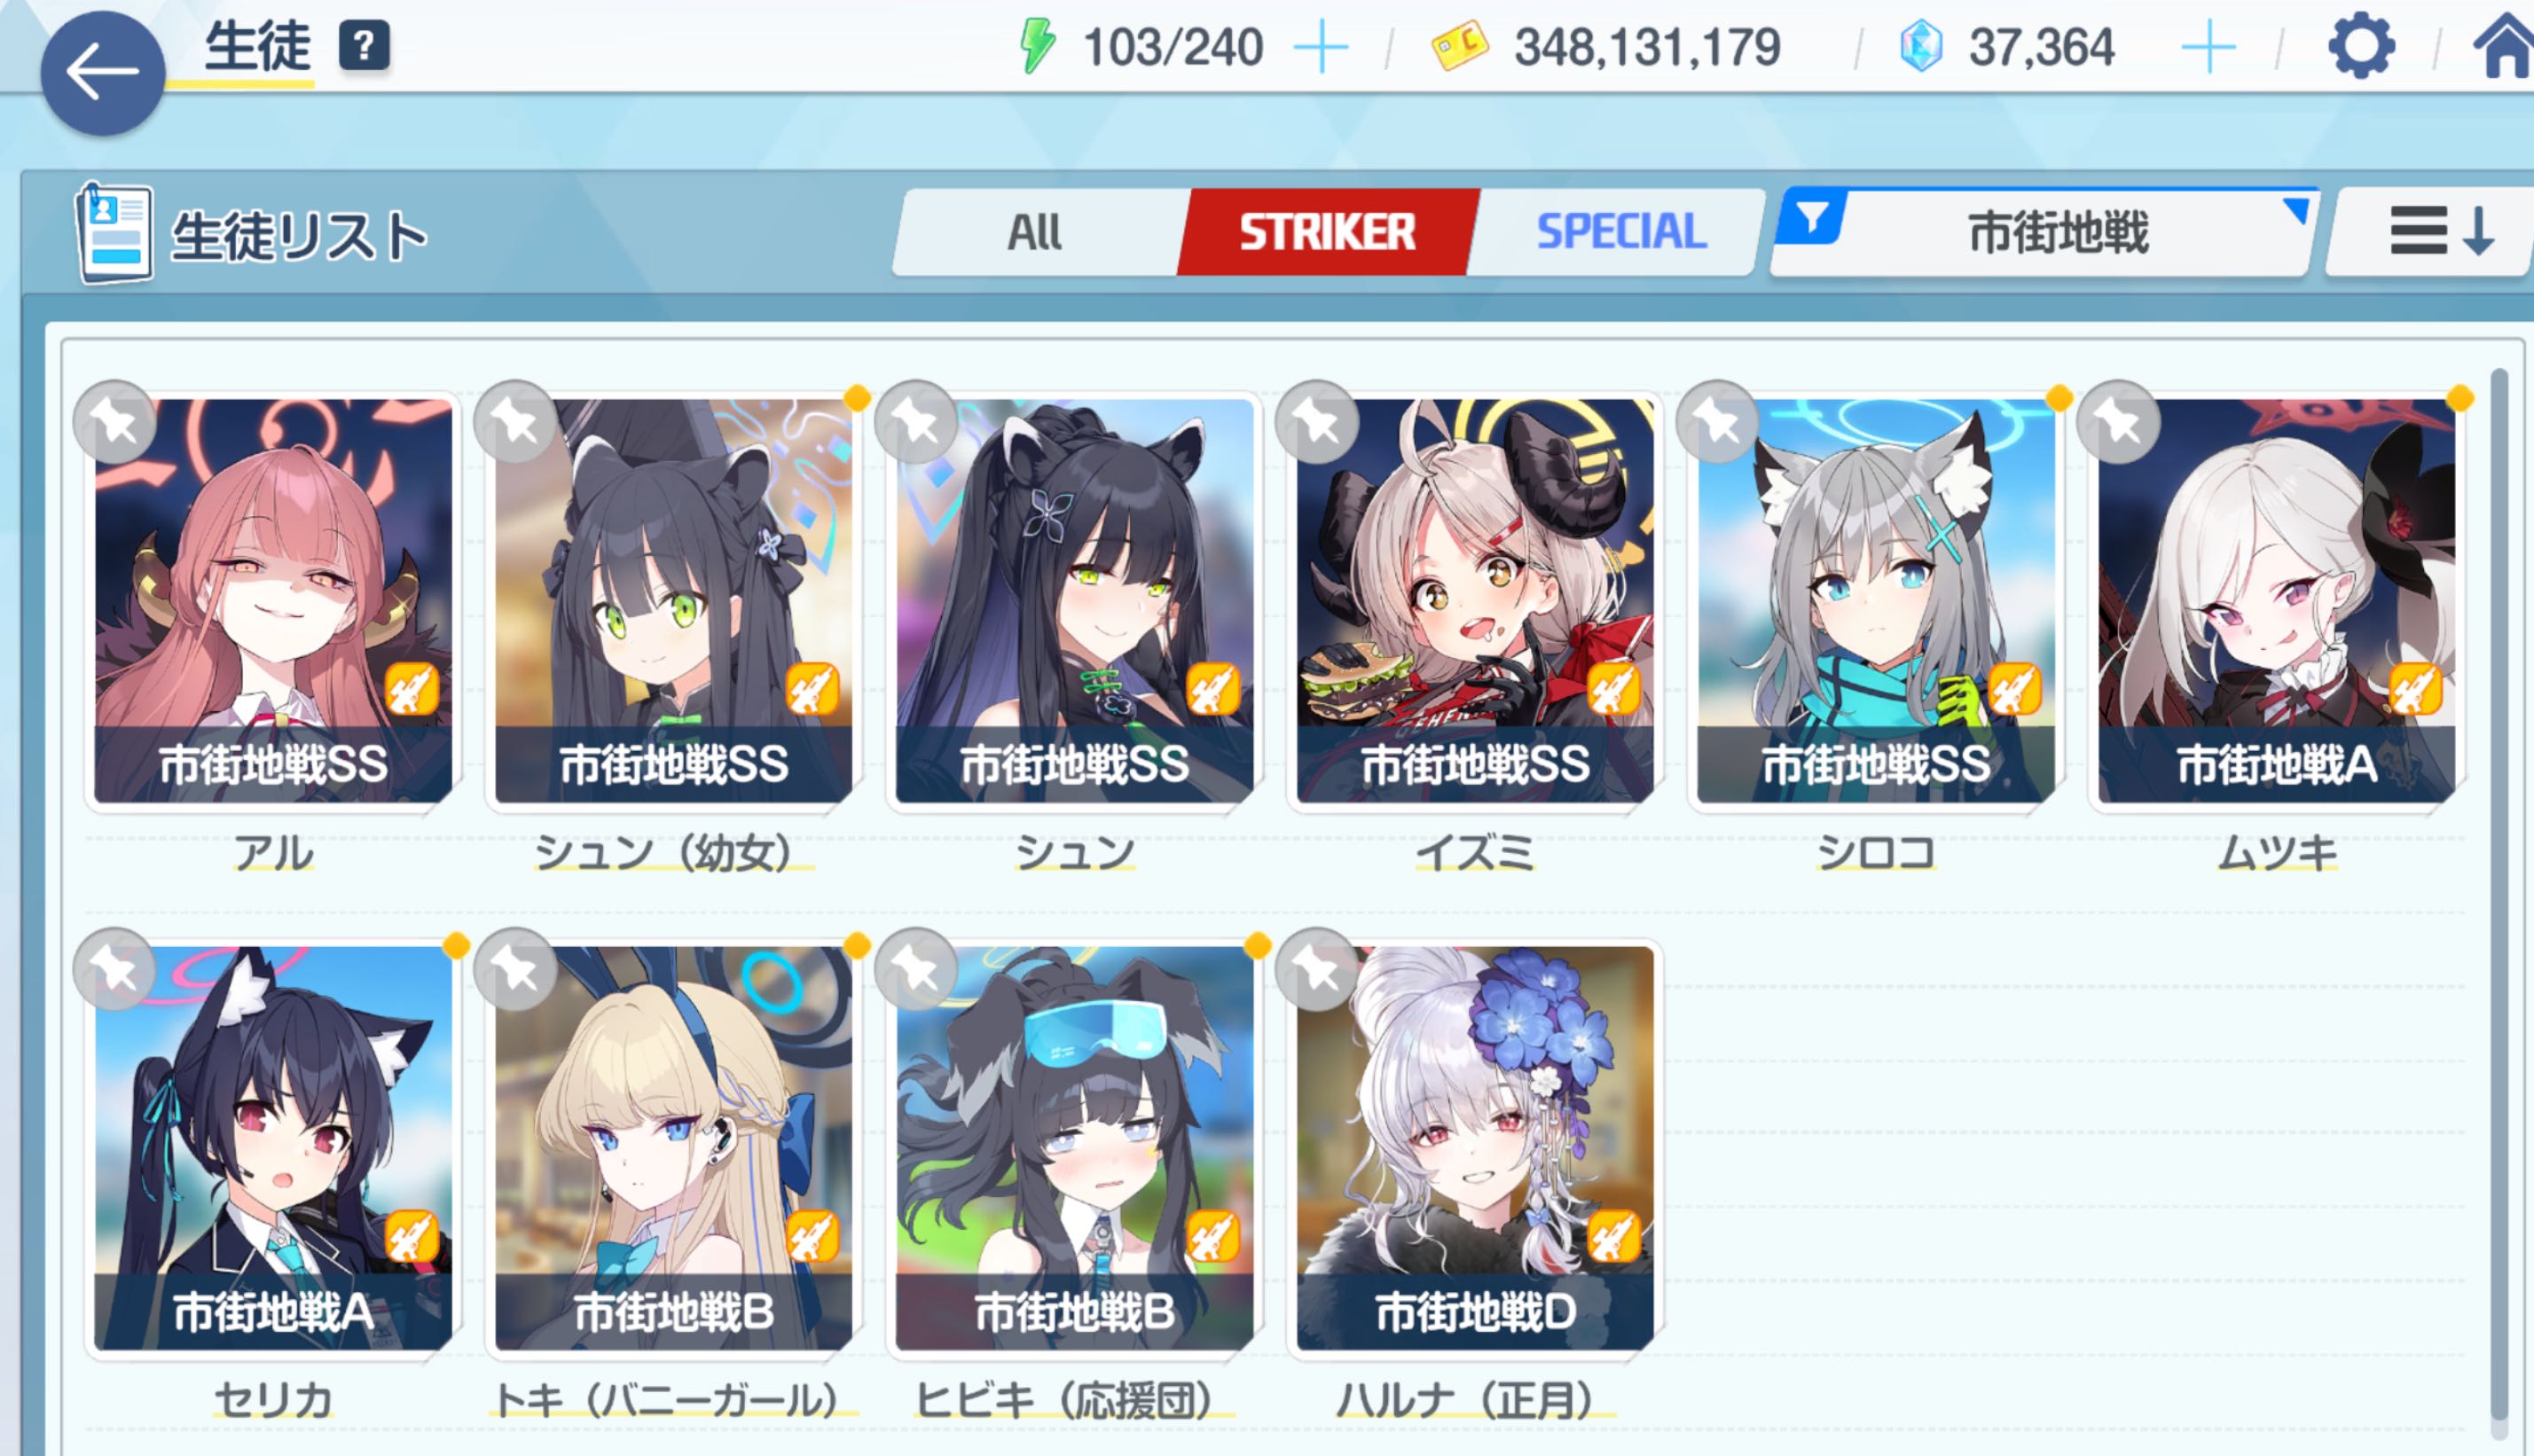Click the blue pyroxene gem icon
Screen dimensions: 2534x1456
[x=1921, y=46]
